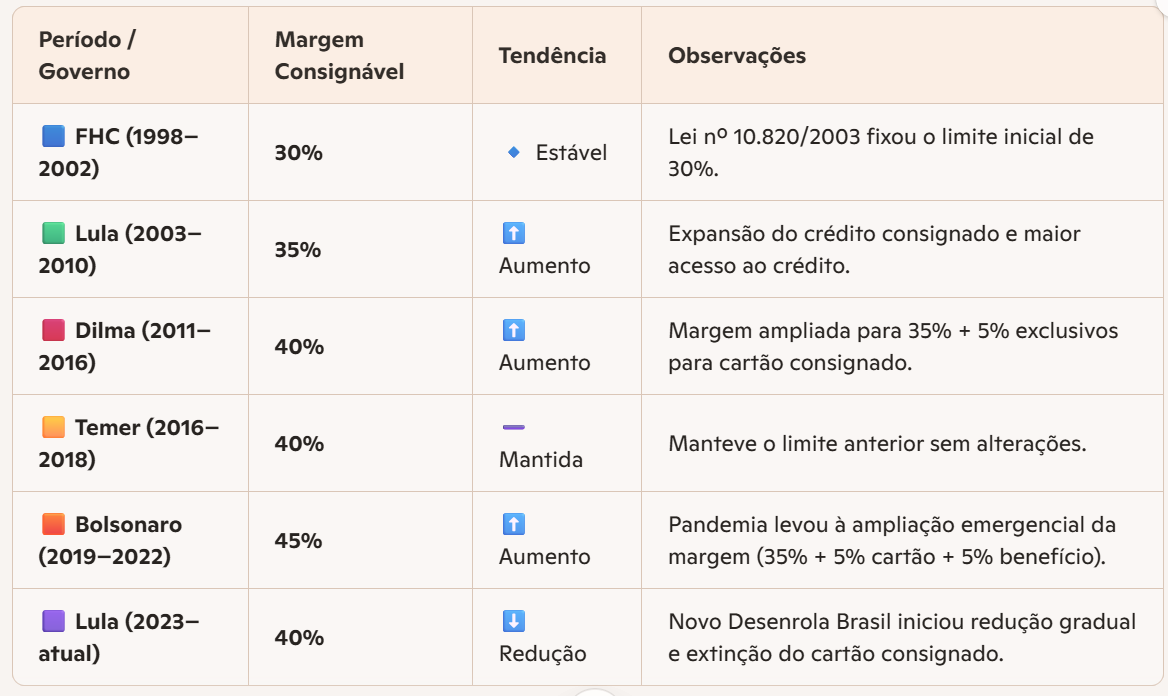The image size is (1168, 696).
Task: Click the up arrow icon in Dilma row
Action: (513, 330)
